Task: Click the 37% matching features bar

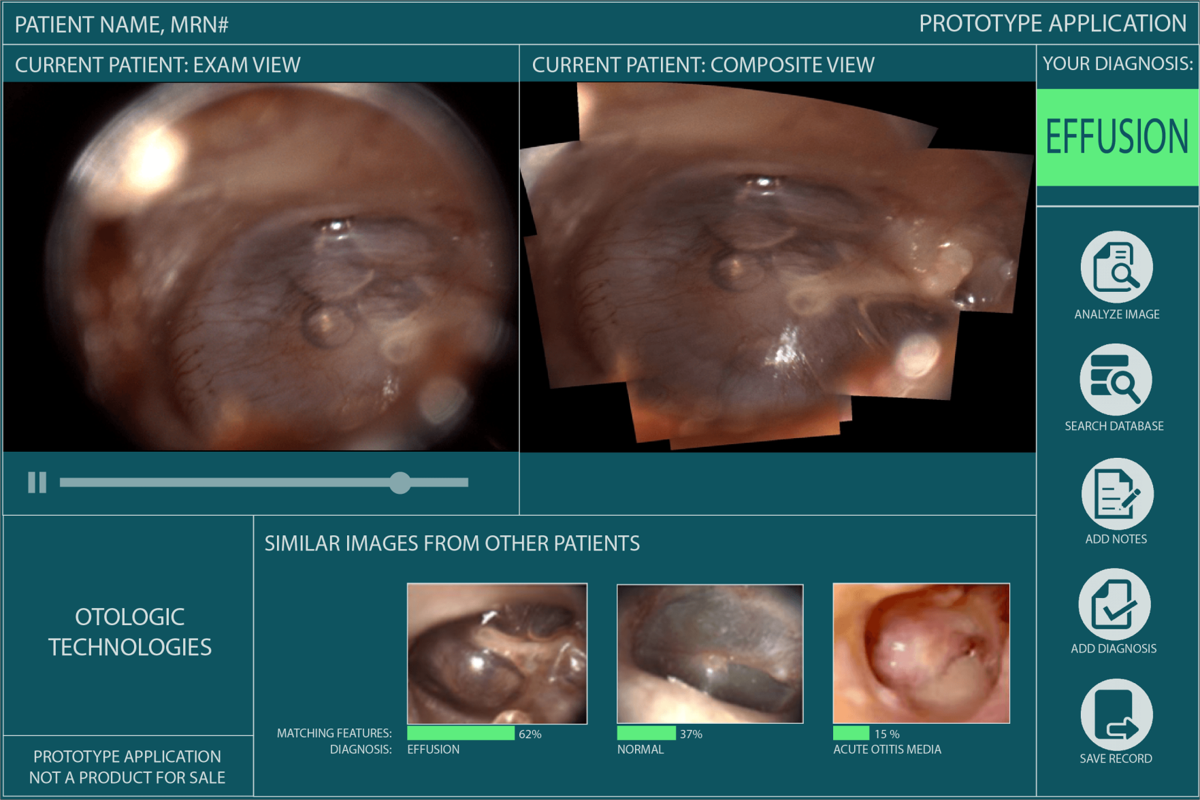Action: 646,733
